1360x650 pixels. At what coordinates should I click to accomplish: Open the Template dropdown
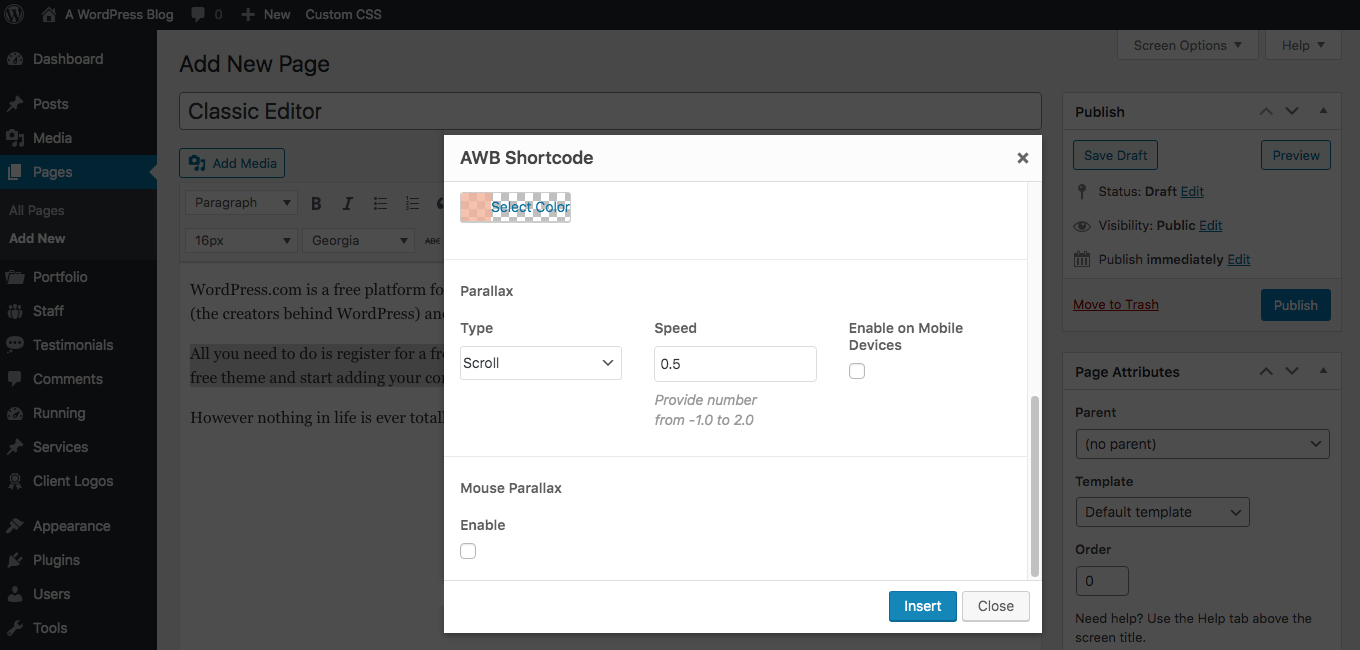click(x=1162, y=512)
